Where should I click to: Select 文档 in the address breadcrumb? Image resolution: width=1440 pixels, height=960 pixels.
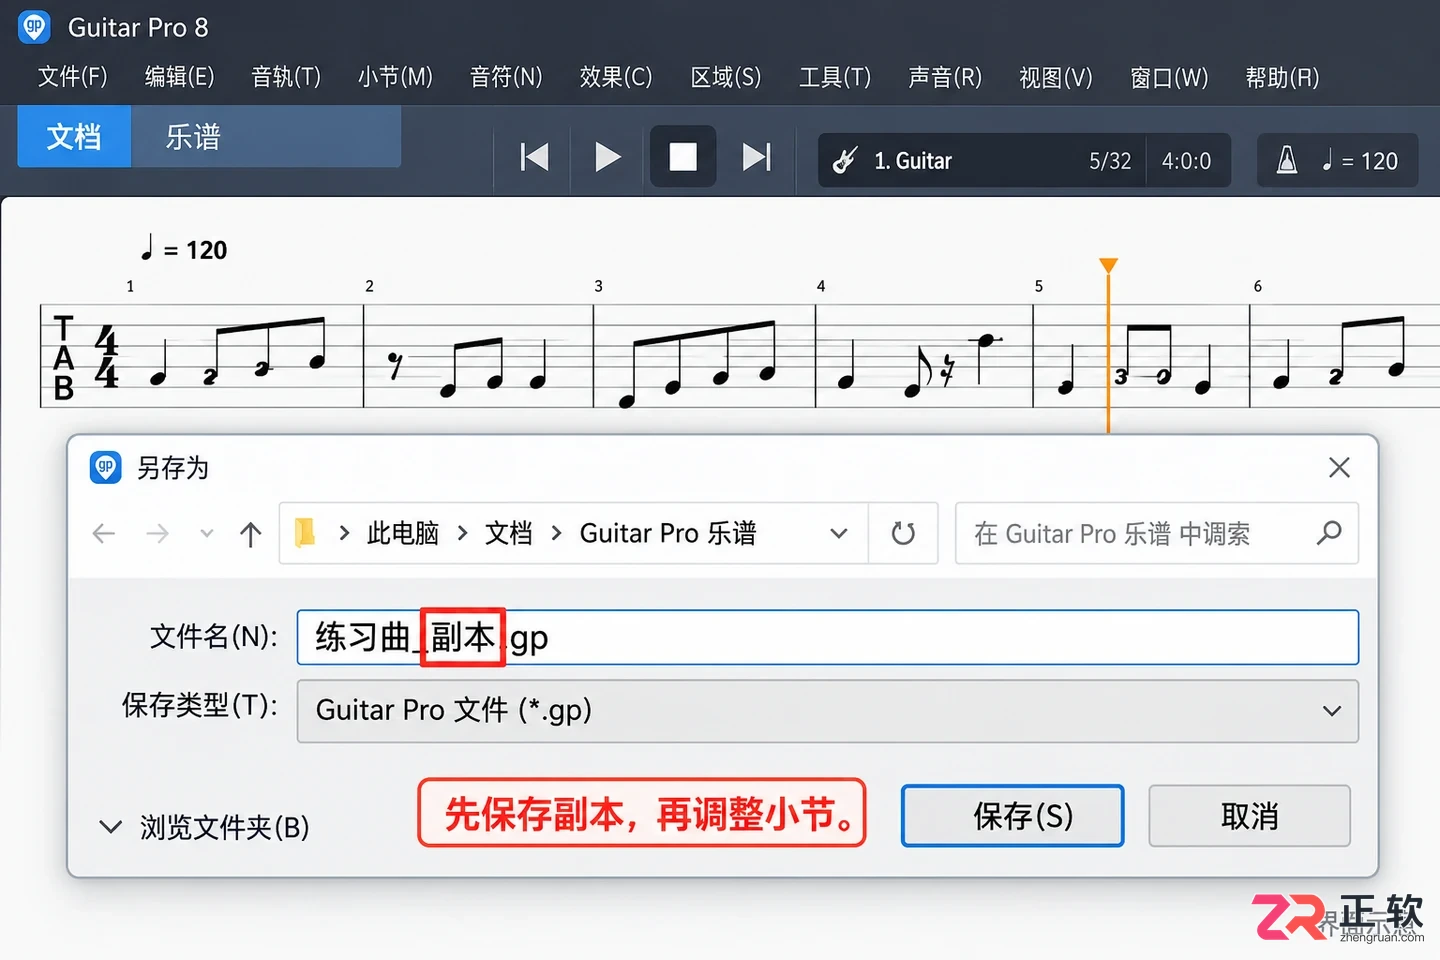509,533
